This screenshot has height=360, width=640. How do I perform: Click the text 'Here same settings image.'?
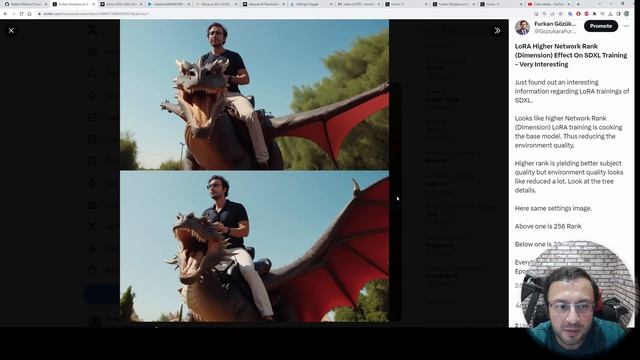tap(553, 208)
